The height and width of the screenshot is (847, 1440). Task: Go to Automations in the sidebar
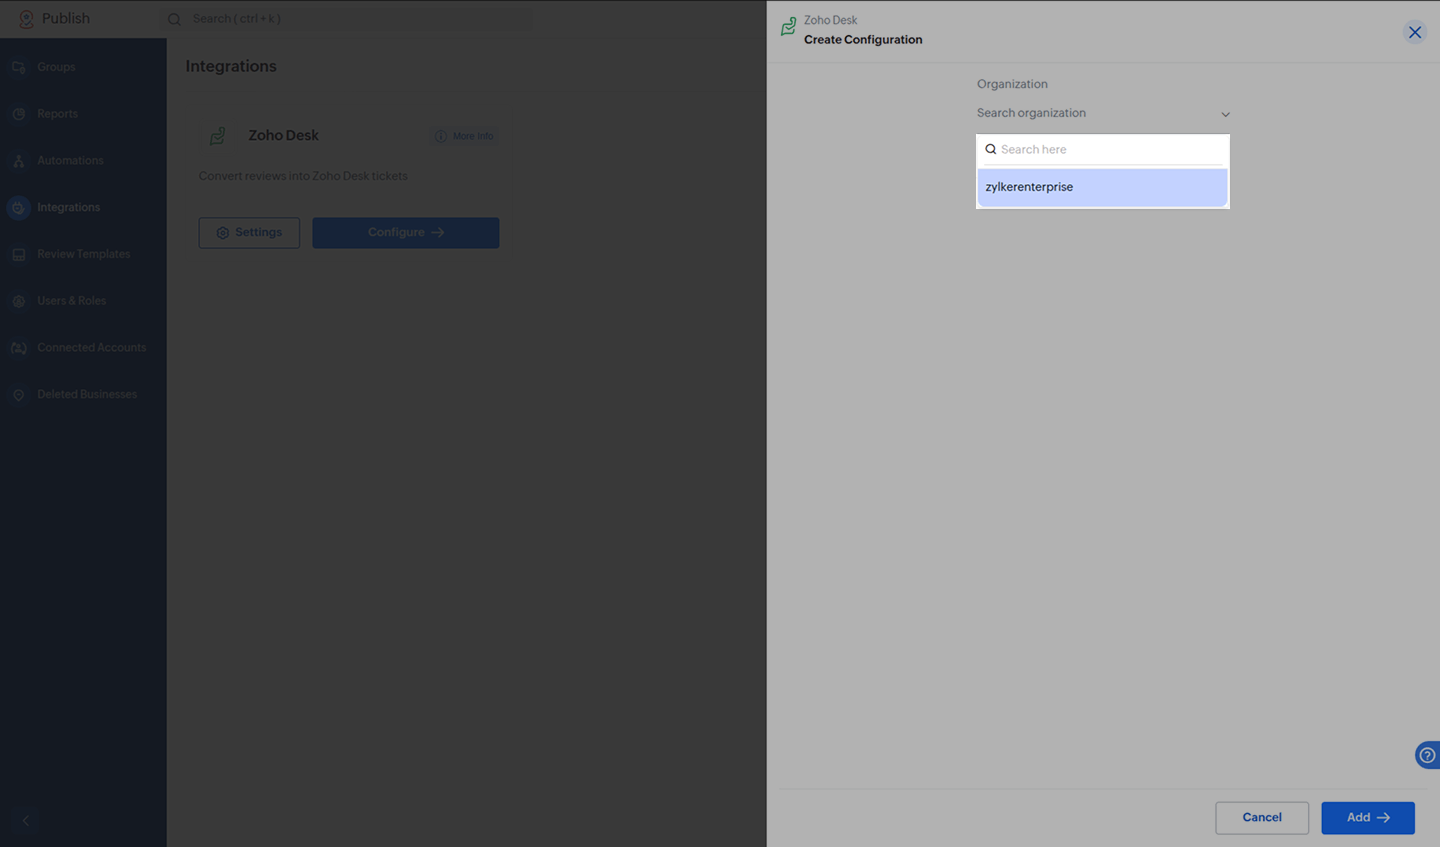[70, 160]
